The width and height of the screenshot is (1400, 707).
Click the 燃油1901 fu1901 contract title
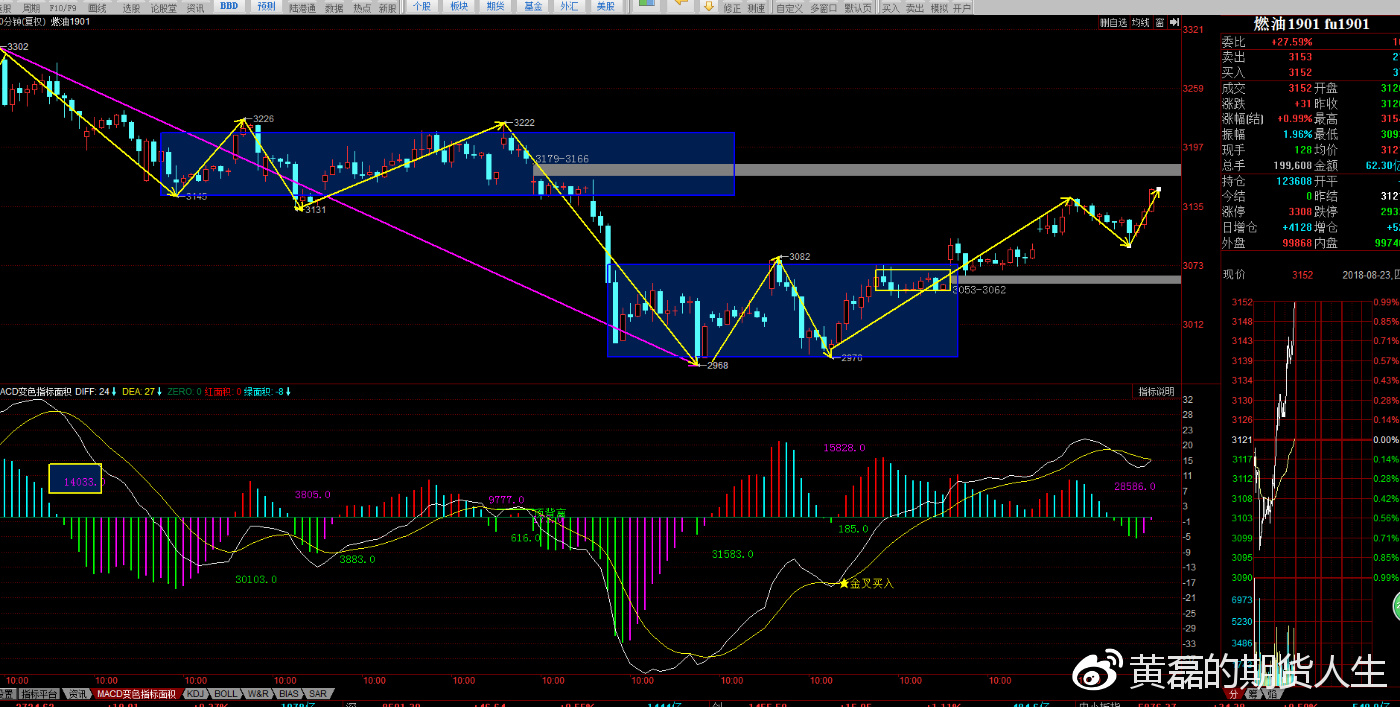(1311, 24)
